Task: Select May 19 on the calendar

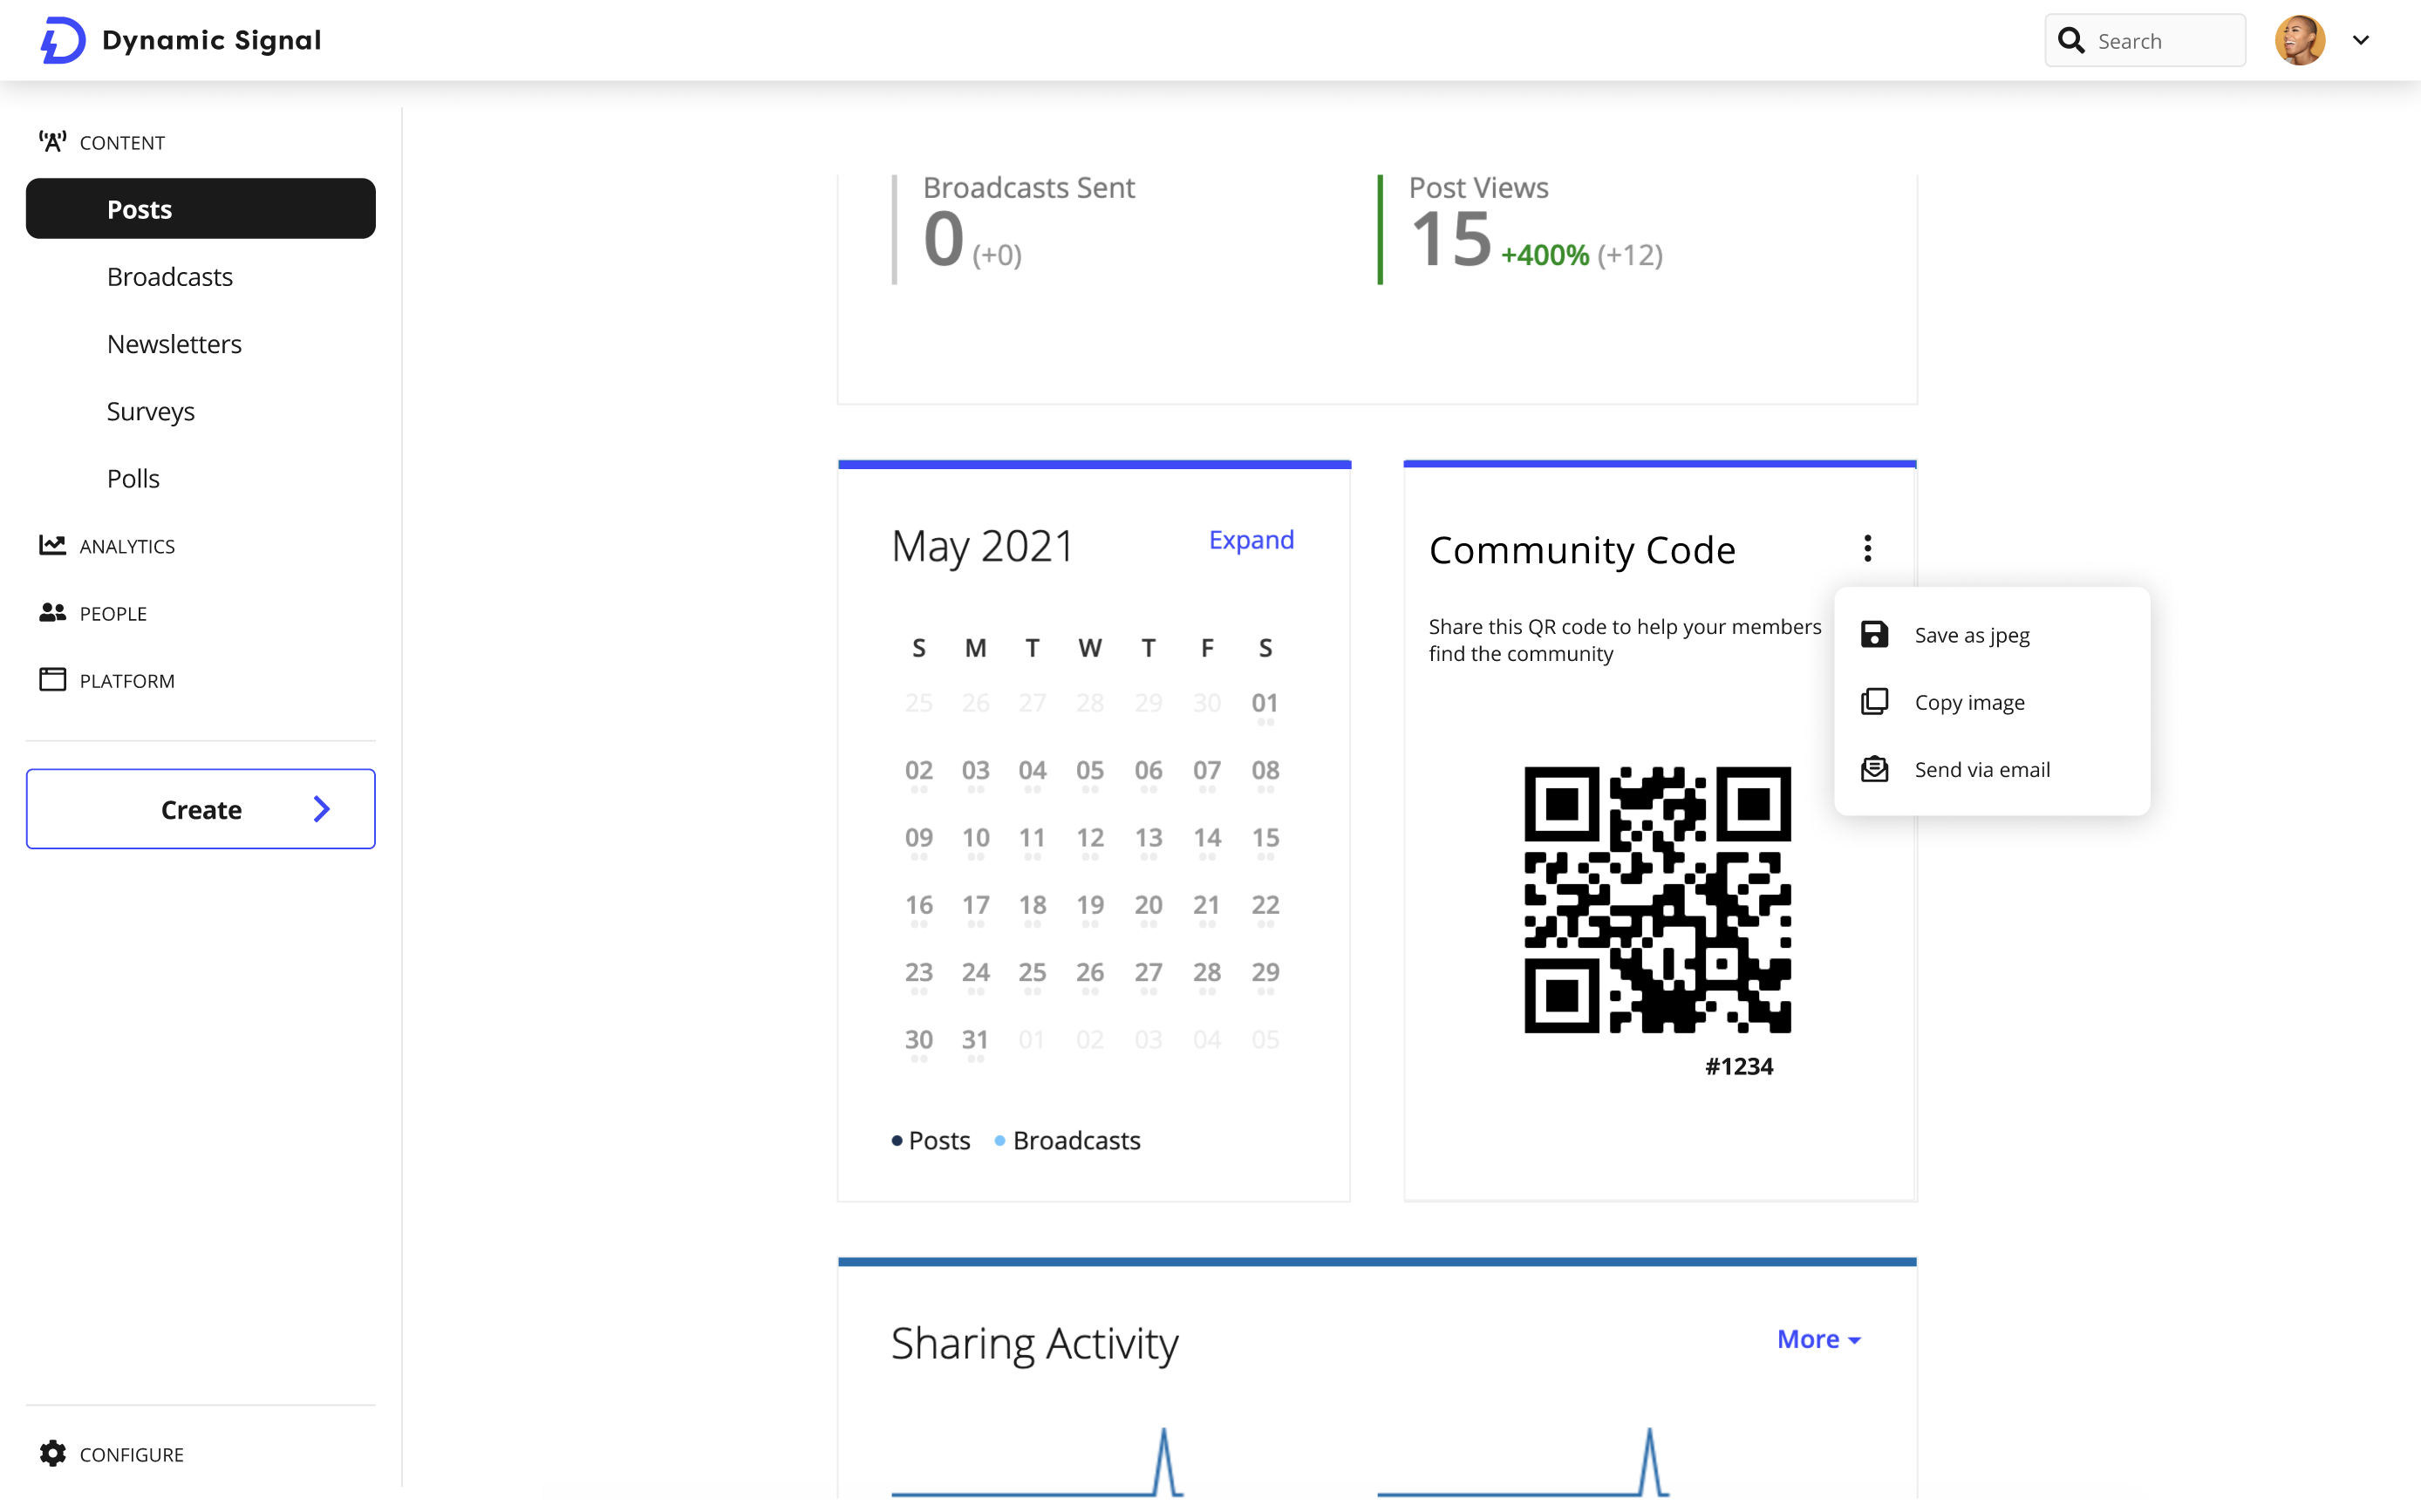Action: (1090, 904)
